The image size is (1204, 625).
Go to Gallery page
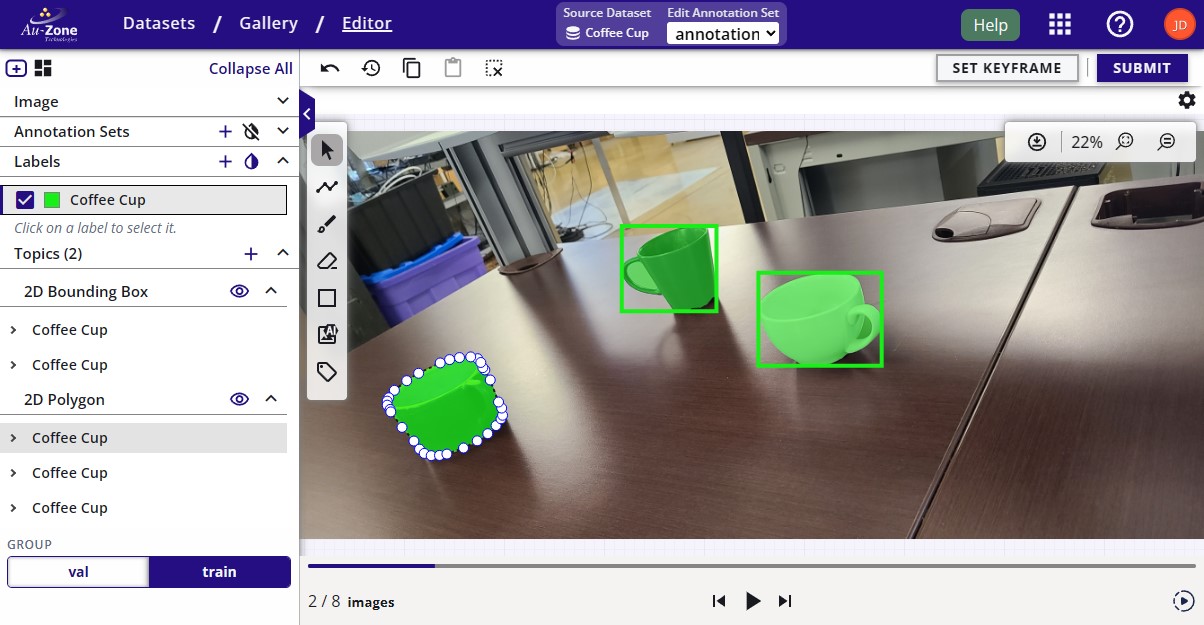click(x=268, y=23)
